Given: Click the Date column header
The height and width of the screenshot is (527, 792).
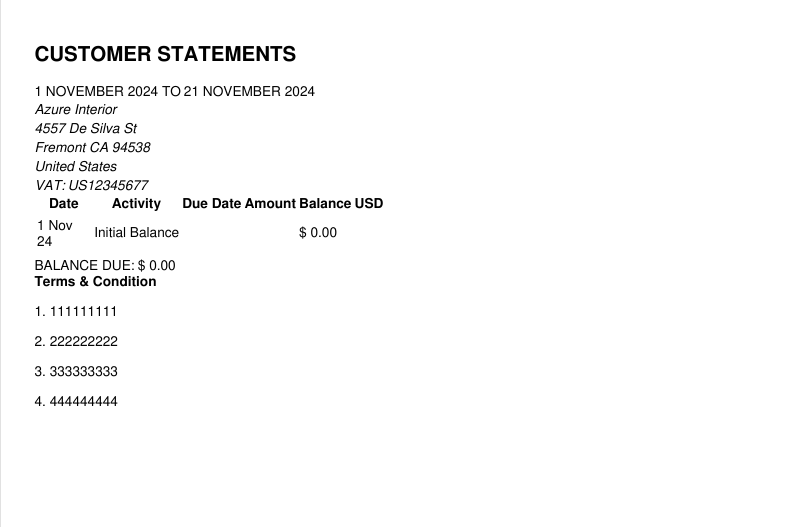Looking at the screenshot, I should coord(64,204).
